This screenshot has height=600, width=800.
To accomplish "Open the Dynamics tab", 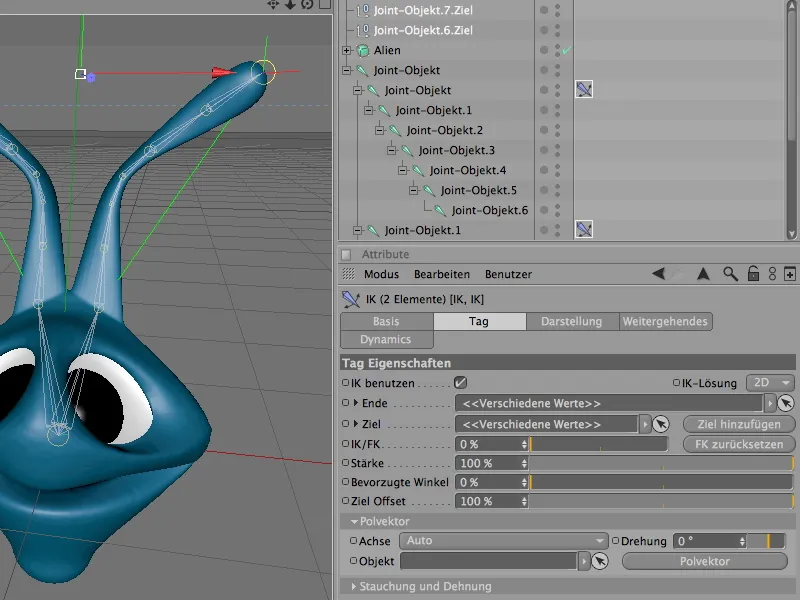I will click(x=387, y=340).
